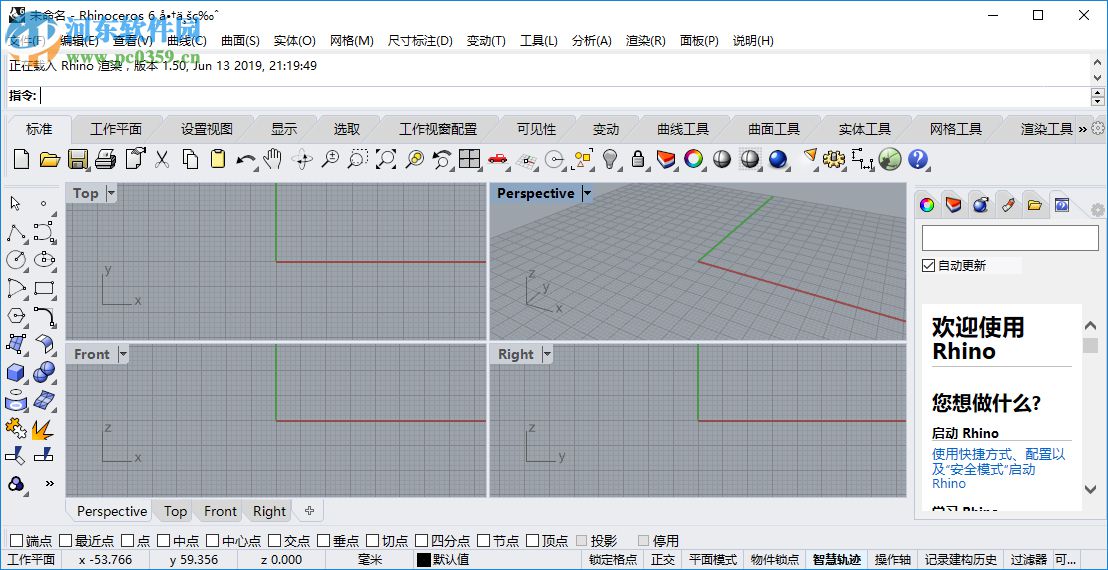Open the 分析(A) menu

click(591, 41)
